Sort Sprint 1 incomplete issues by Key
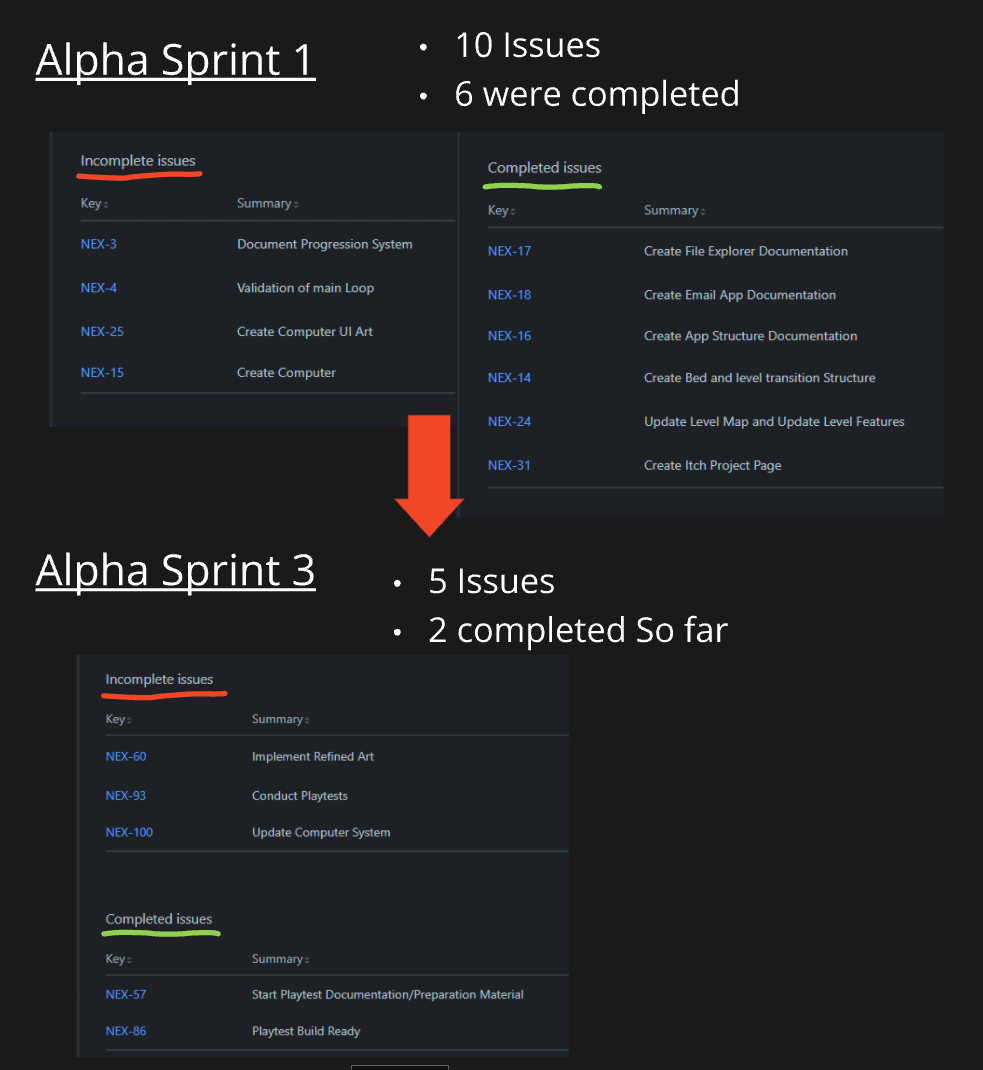 [94, 203]
